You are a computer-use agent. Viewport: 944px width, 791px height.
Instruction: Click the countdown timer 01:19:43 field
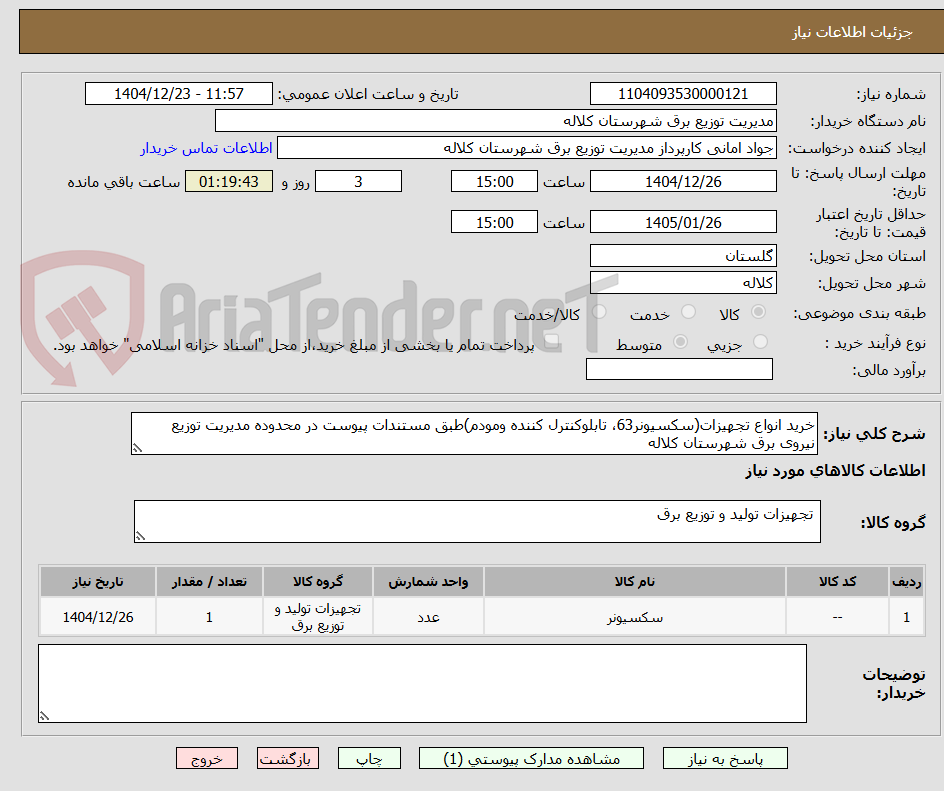tap(229, 181)
